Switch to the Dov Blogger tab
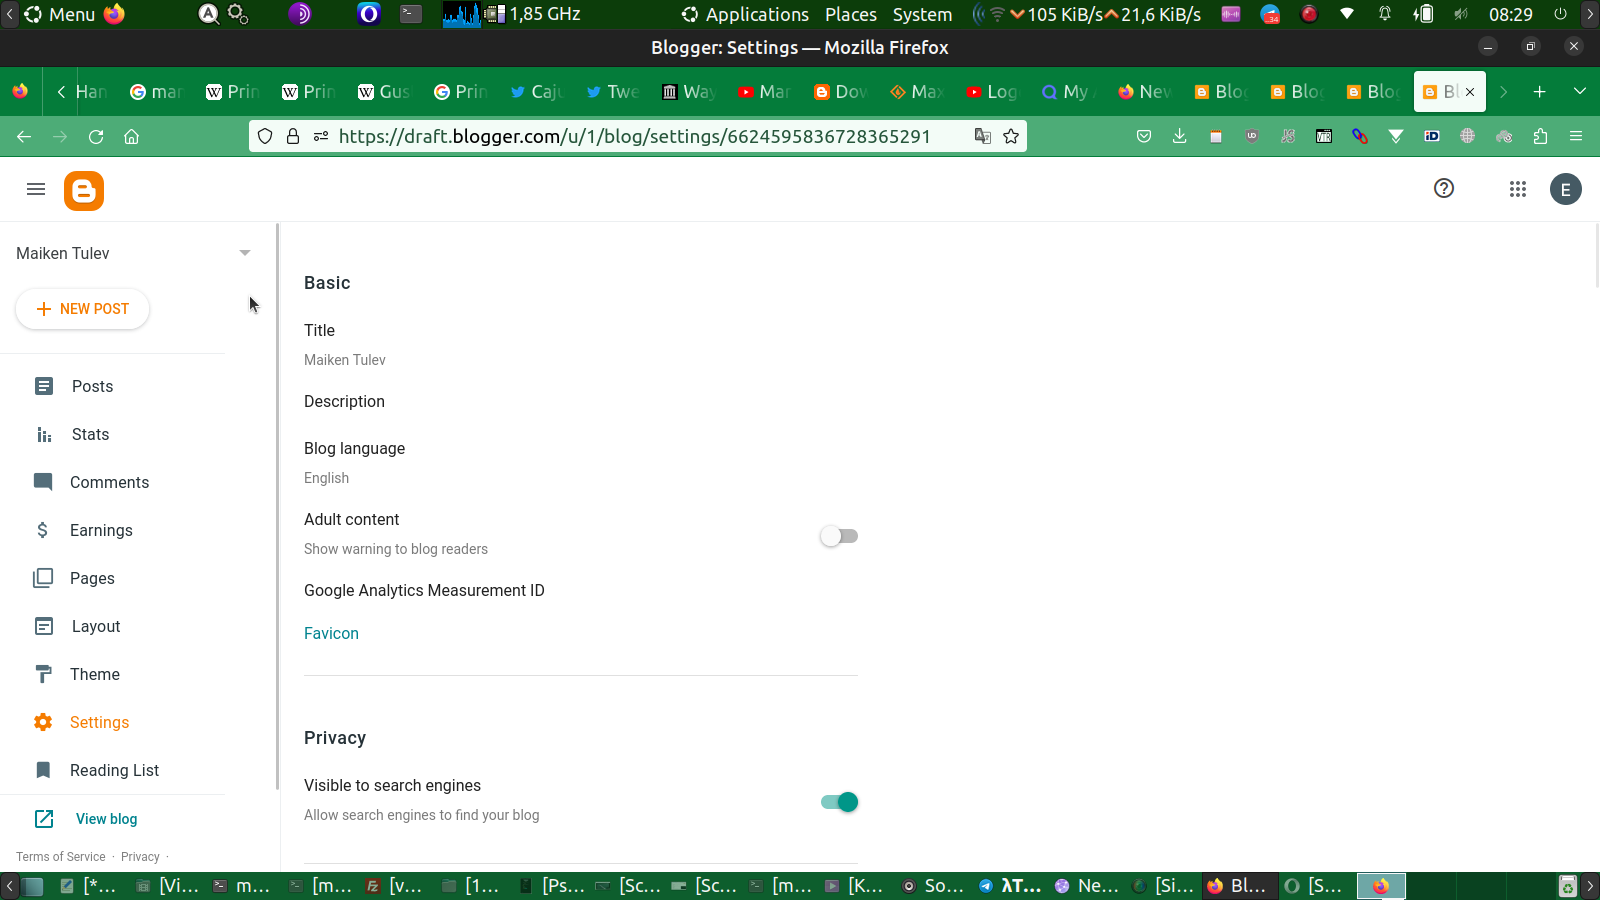Viewport: 1600px width, 900px height. point(840,92)
